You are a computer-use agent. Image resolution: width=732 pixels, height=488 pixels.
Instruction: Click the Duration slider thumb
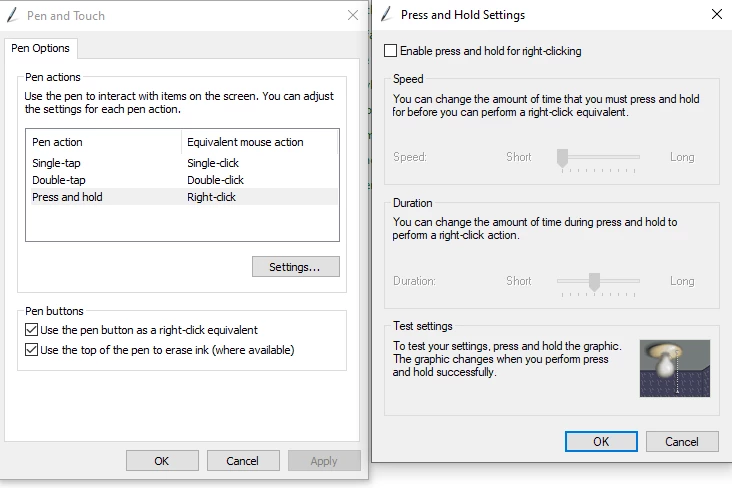pos(594,282)
